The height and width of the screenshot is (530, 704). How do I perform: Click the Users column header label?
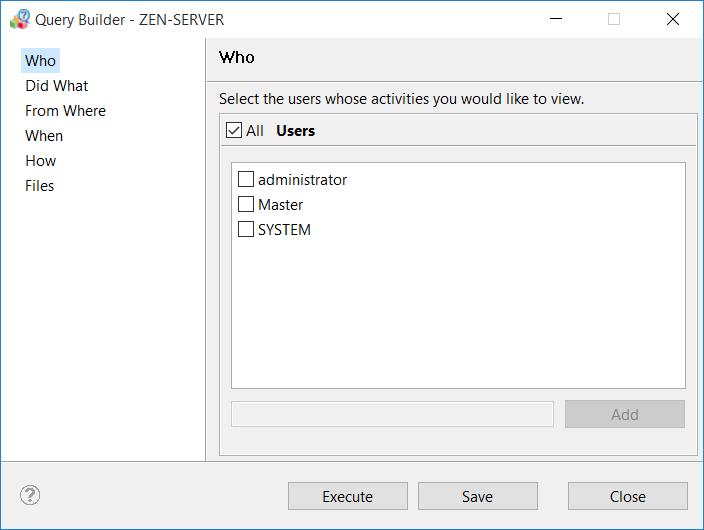[295, 130]
